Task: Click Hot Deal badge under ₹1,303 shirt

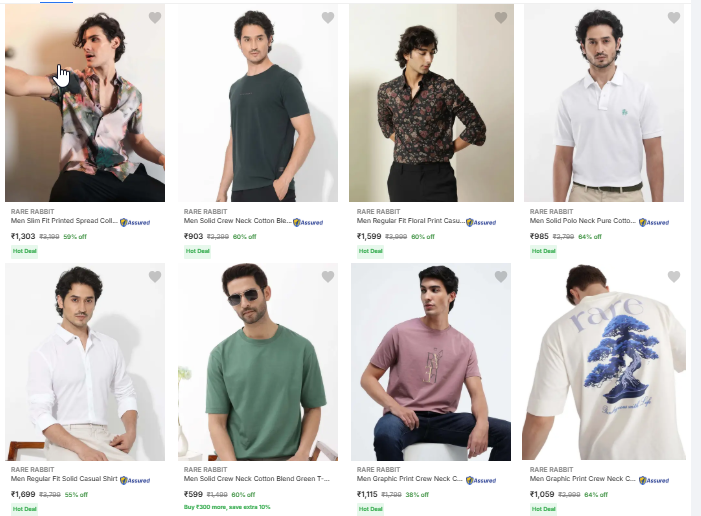Action: pos(24,251)
